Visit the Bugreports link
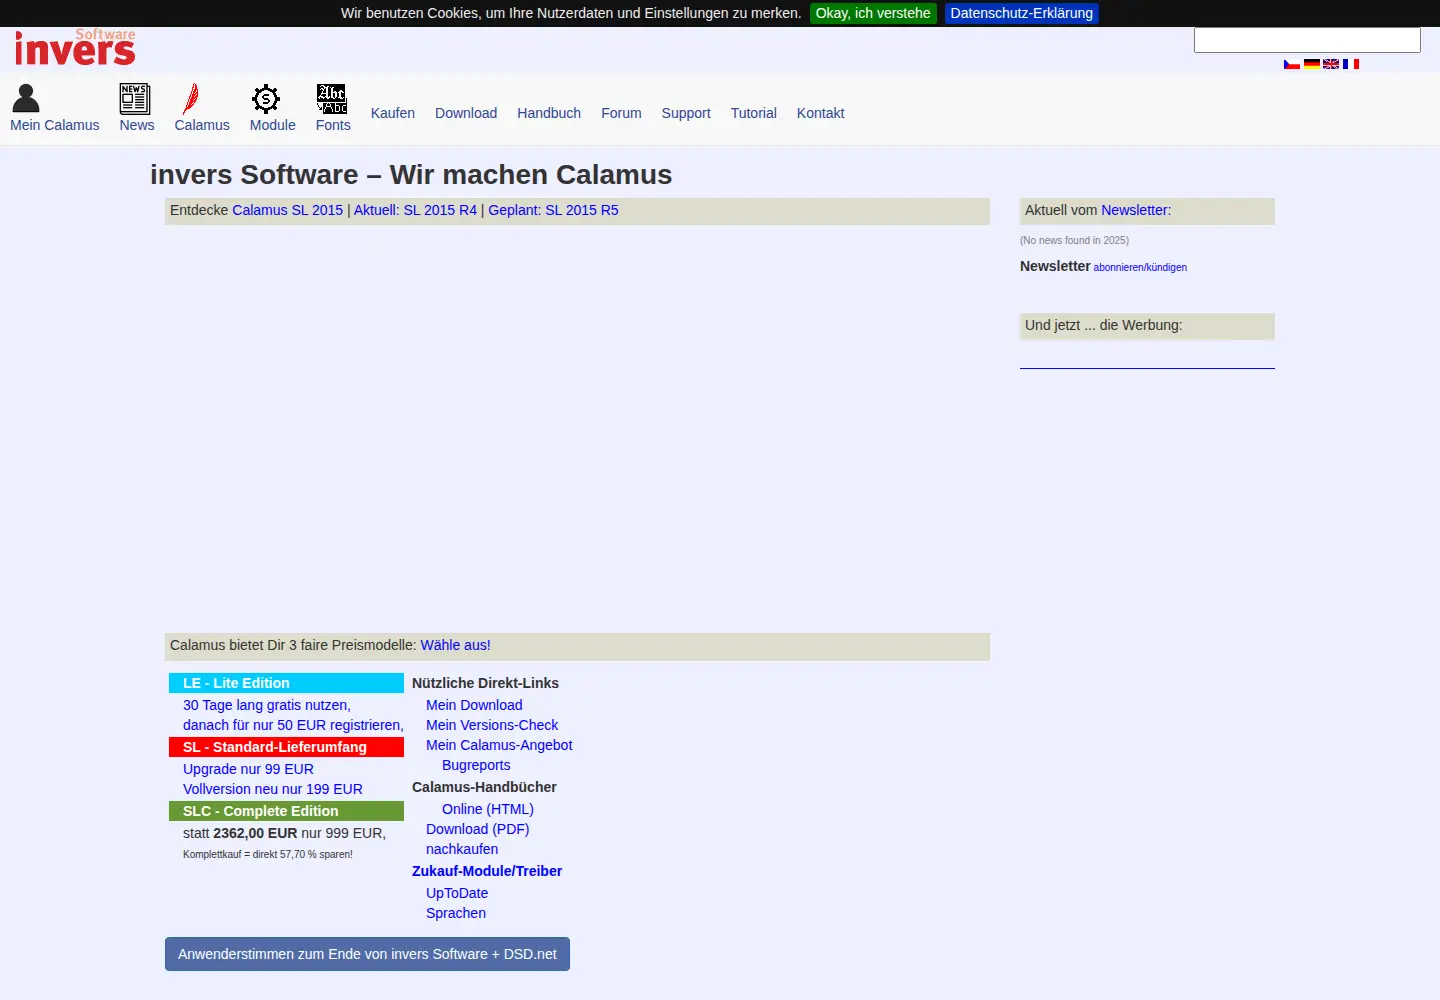 click(476, 765)
